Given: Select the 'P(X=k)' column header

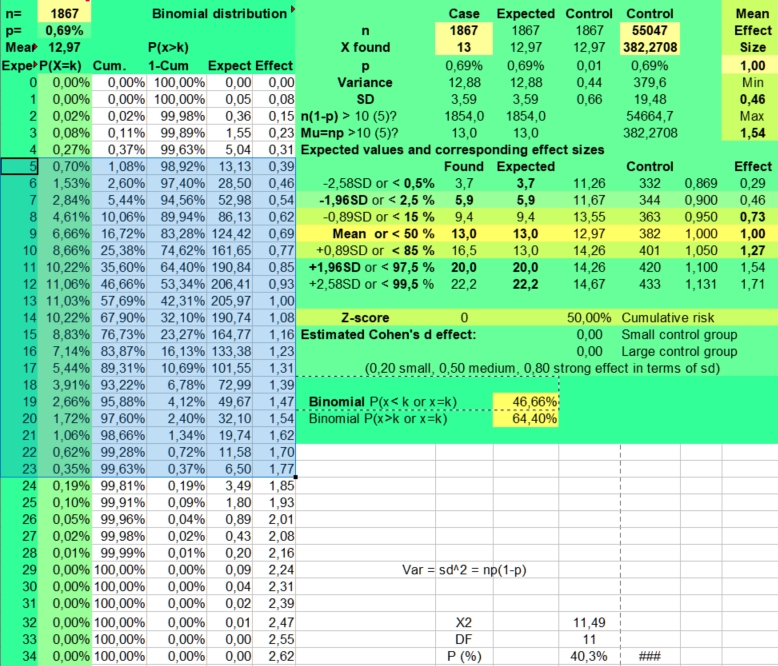Looking at the screenshot, I should point(60,66).
